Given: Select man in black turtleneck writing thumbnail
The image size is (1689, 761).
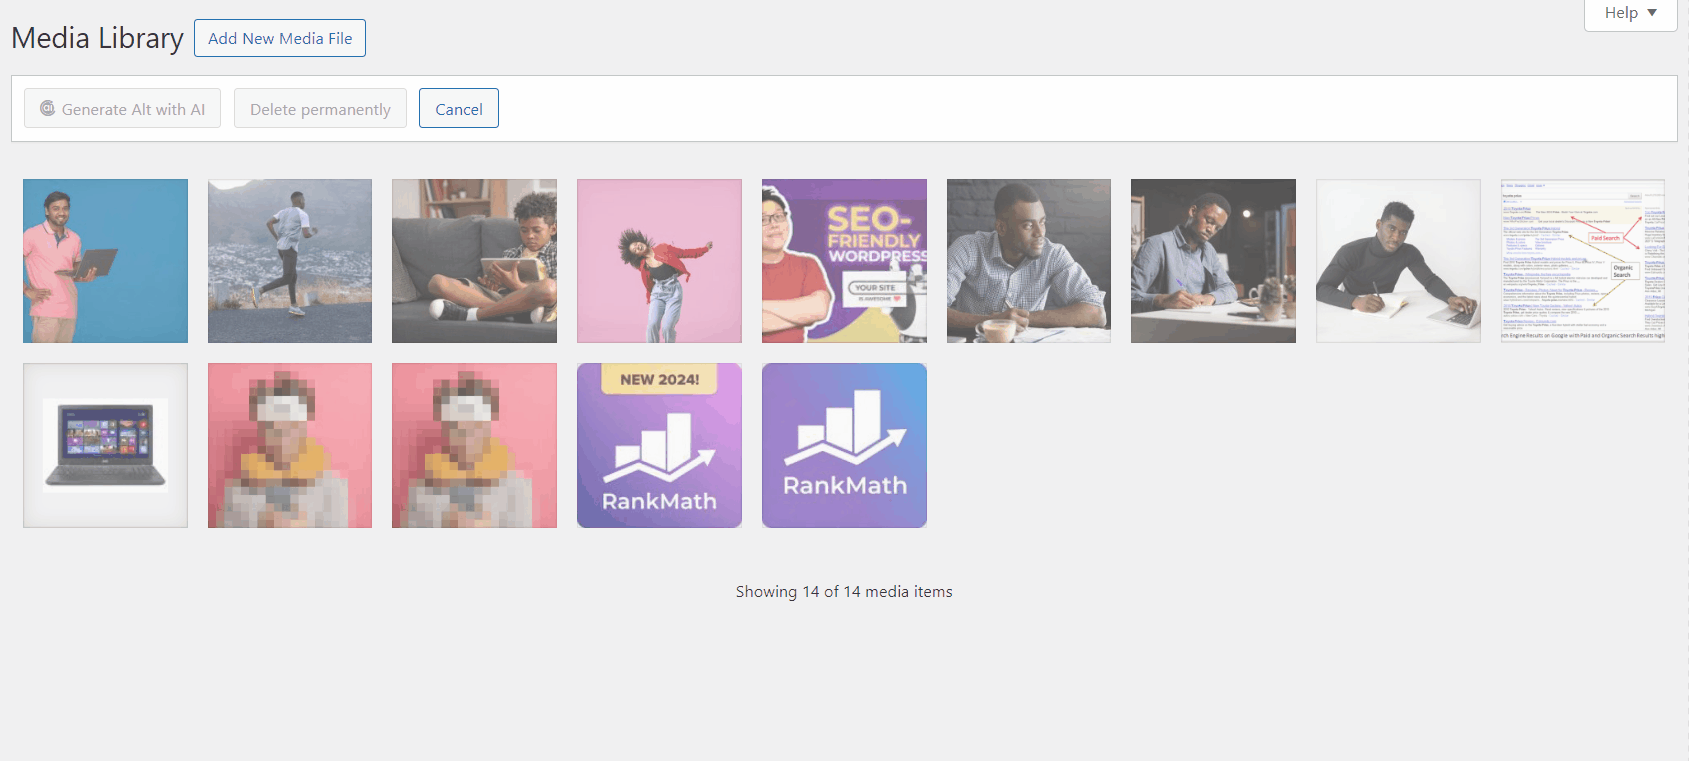Looking at the screenshot, I should [1398, 261].
